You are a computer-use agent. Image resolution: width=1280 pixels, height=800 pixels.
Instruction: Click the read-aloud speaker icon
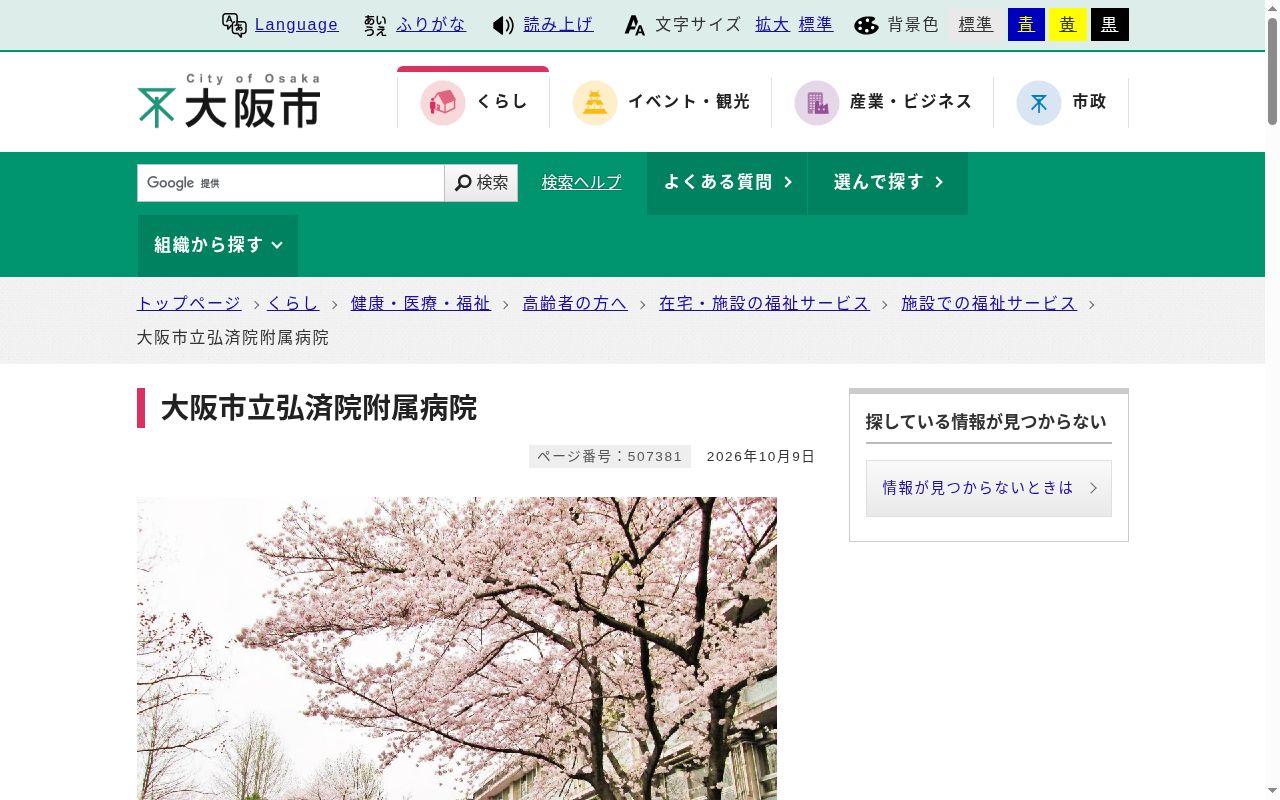click(503, 25)
